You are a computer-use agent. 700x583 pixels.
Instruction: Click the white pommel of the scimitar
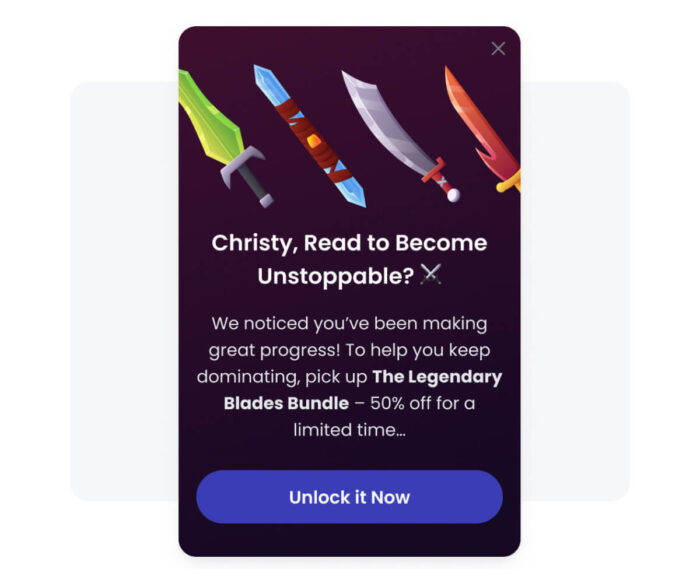453,195
